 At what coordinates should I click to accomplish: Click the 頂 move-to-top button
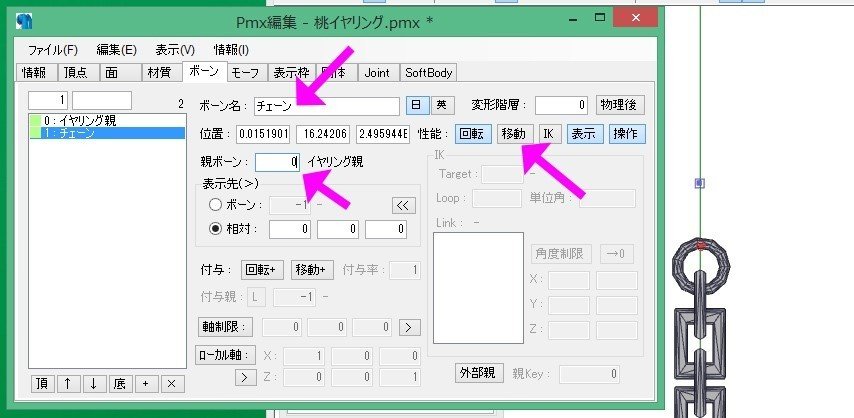coord(42,384)
